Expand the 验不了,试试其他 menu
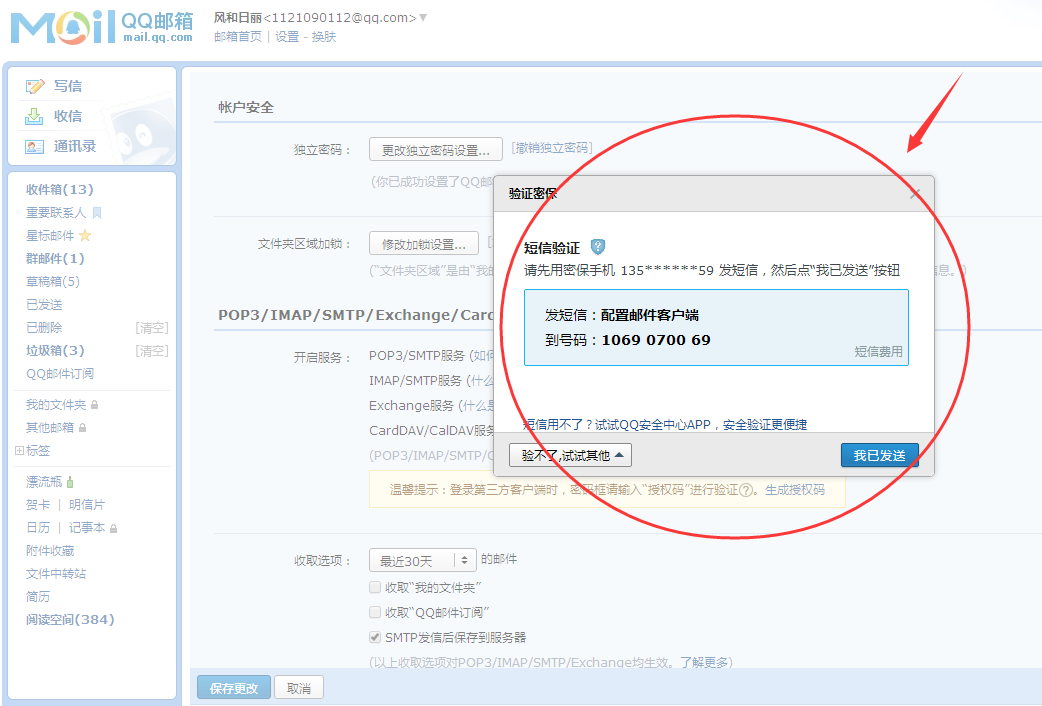 pos(570,455)
